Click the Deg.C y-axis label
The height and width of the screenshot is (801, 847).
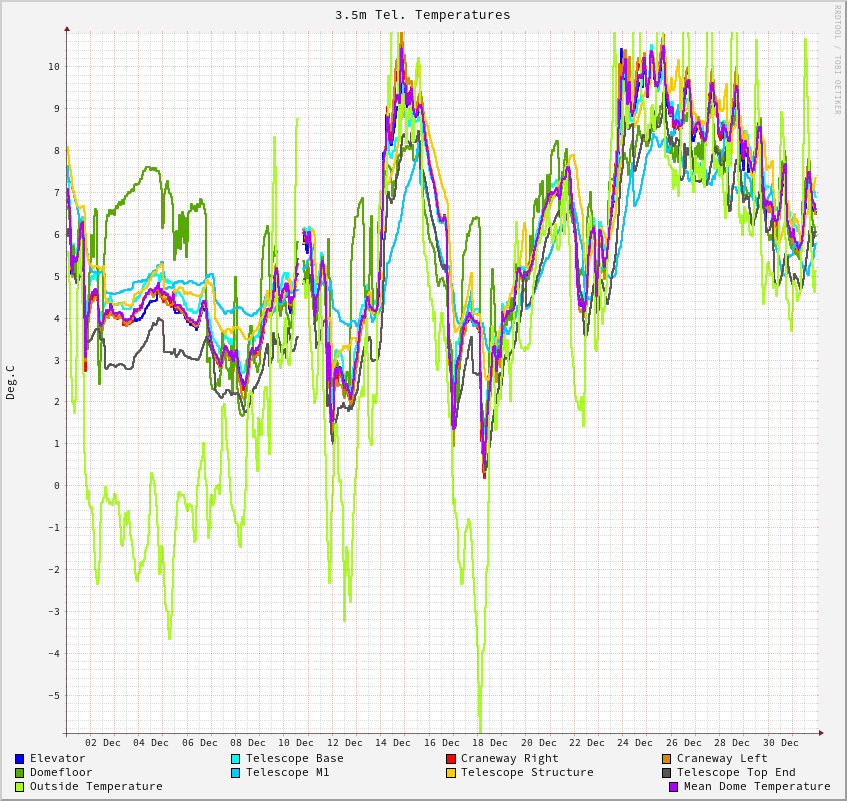11,382
